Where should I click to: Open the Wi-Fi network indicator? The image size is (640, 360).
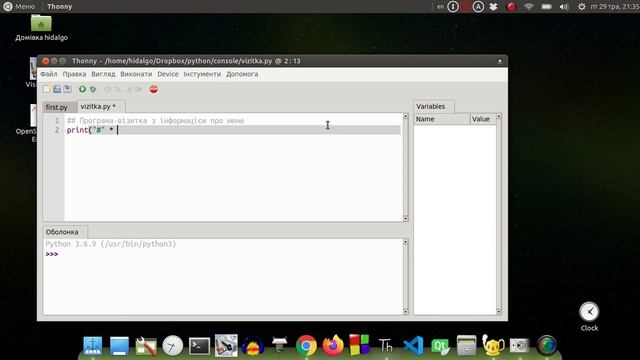click(x=529, y=7)
